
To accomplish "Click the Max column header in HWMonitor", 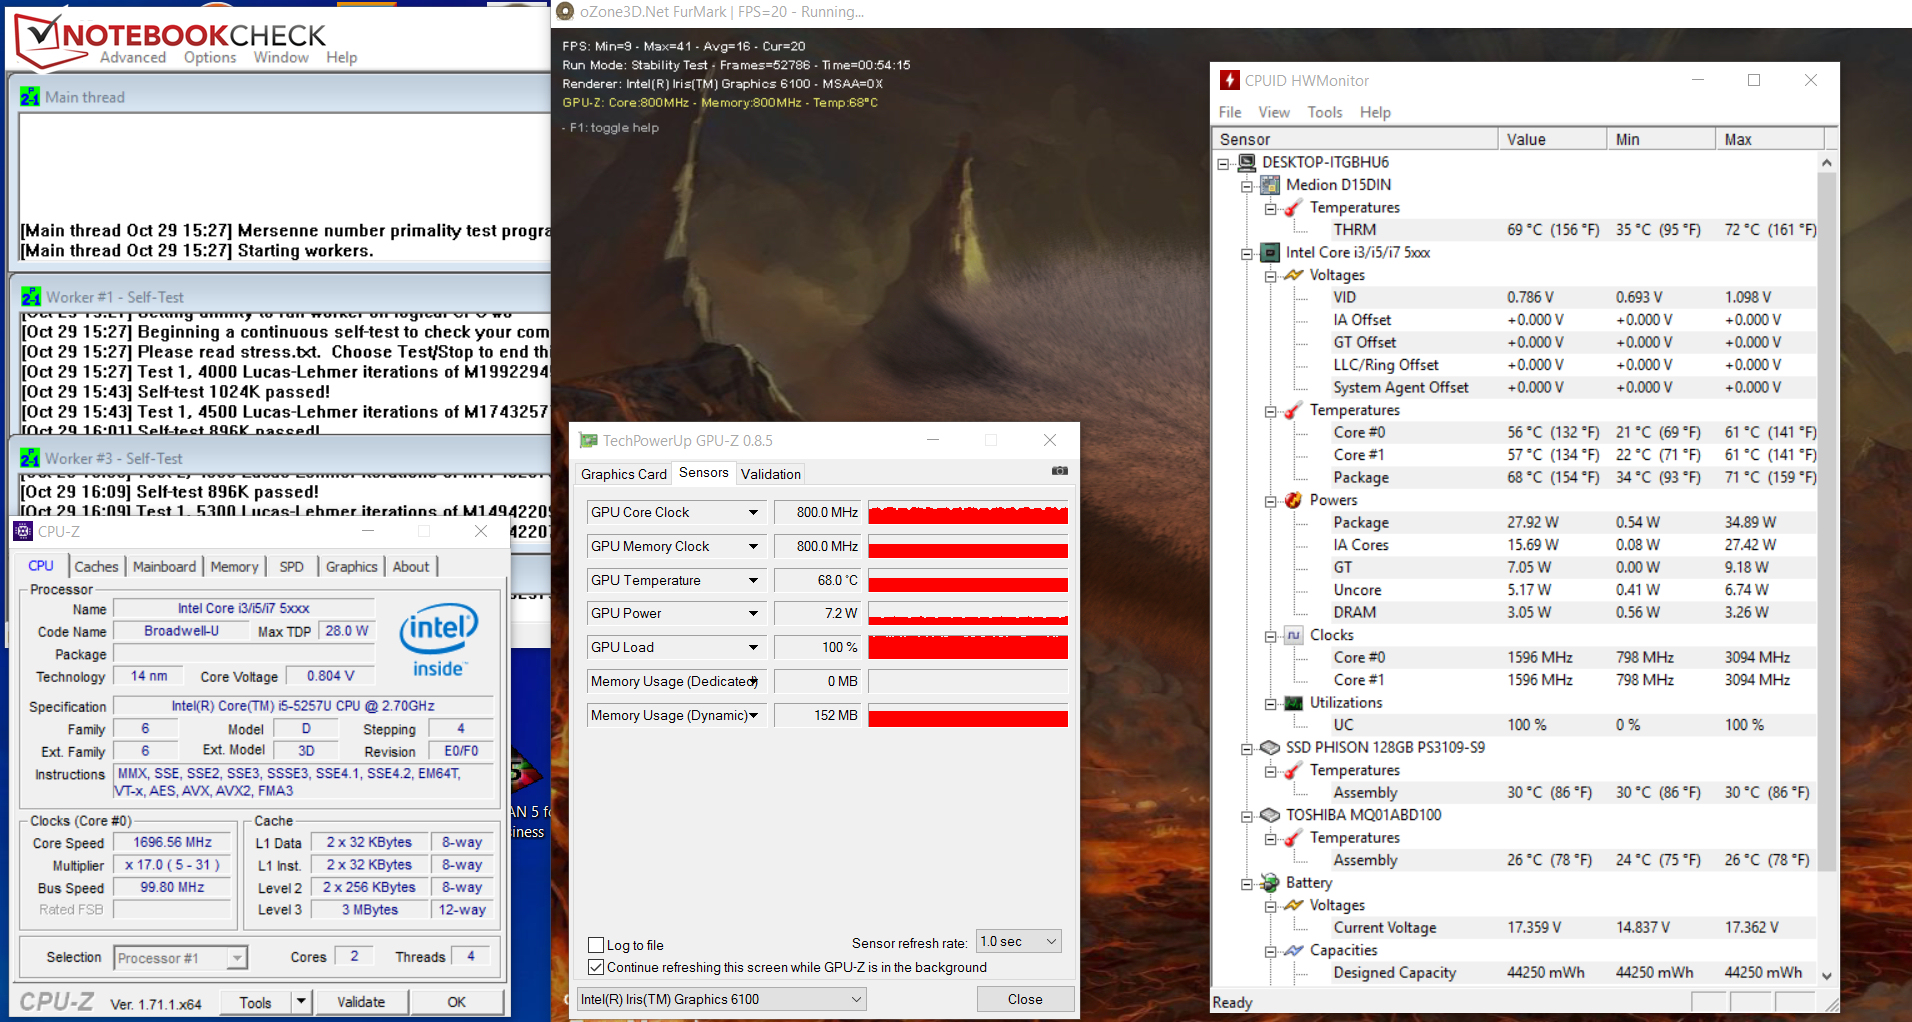I will tap(1770, 140).
